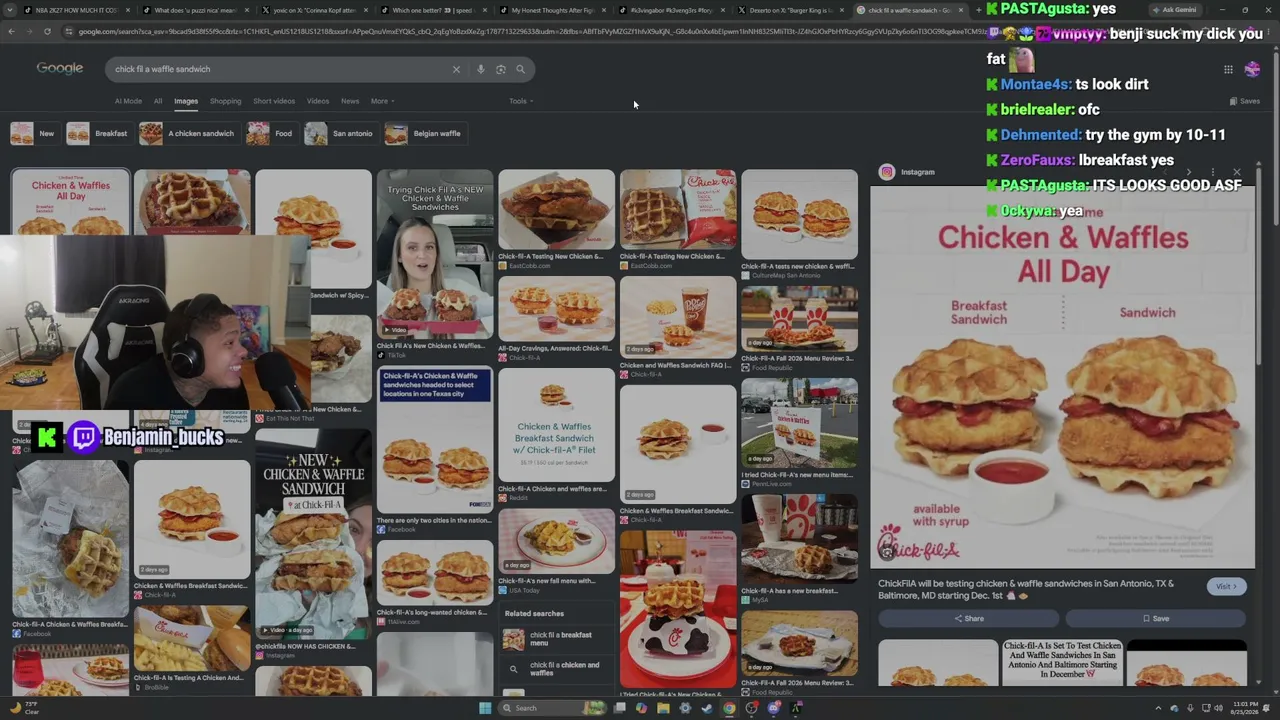Open the Windows Start menu
1280x720 pixels.
485,708
